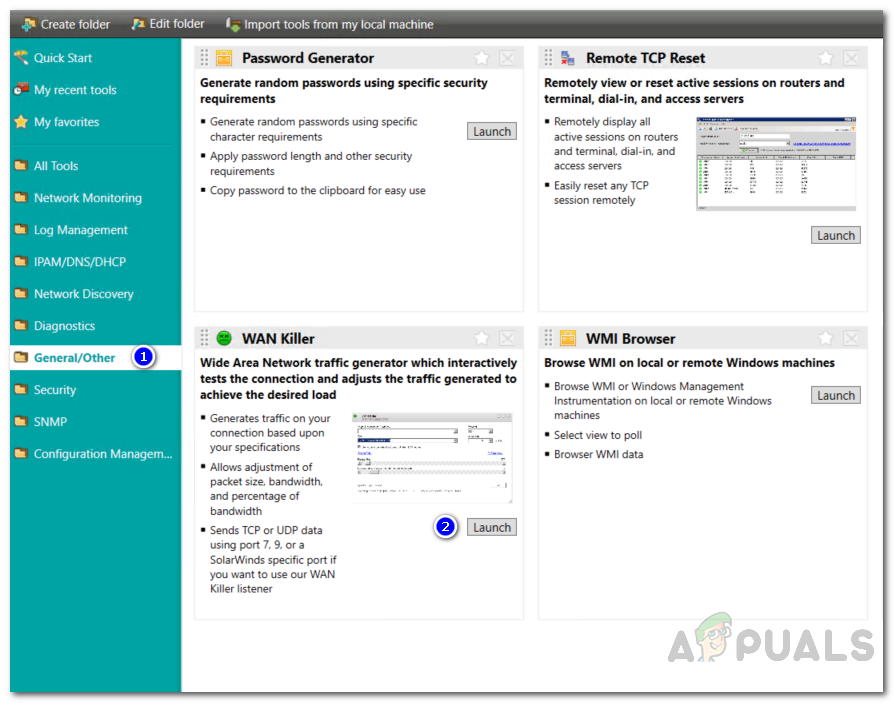Close the WMI Browser card
This screenshot has width=894, height=703.
[x=851, y=338]
